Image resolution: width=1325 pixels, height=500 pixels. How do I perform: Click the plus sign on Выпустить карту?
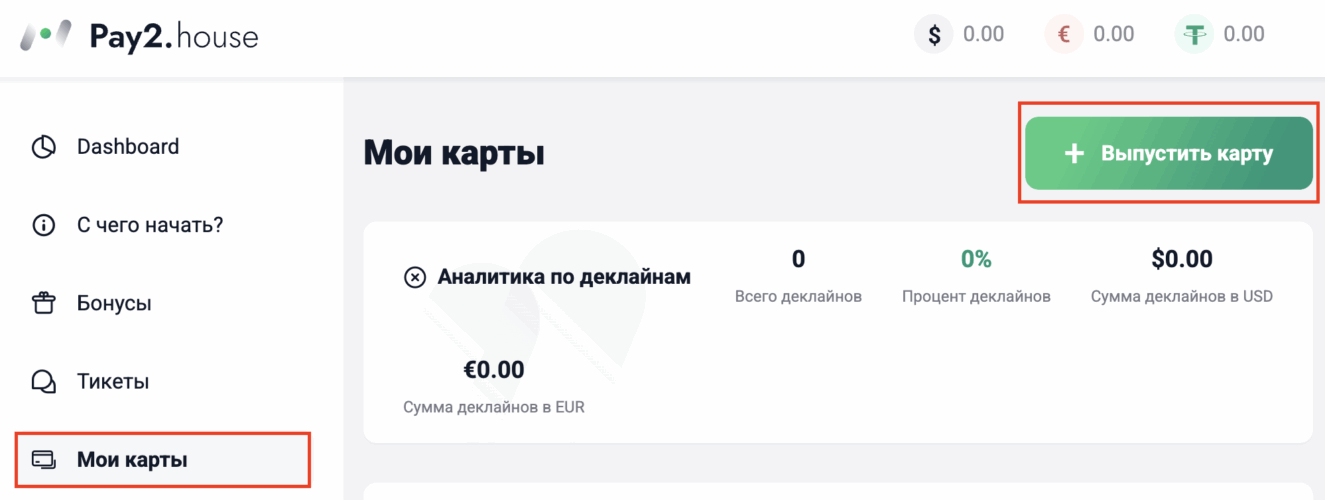[x=1074, y=154]
